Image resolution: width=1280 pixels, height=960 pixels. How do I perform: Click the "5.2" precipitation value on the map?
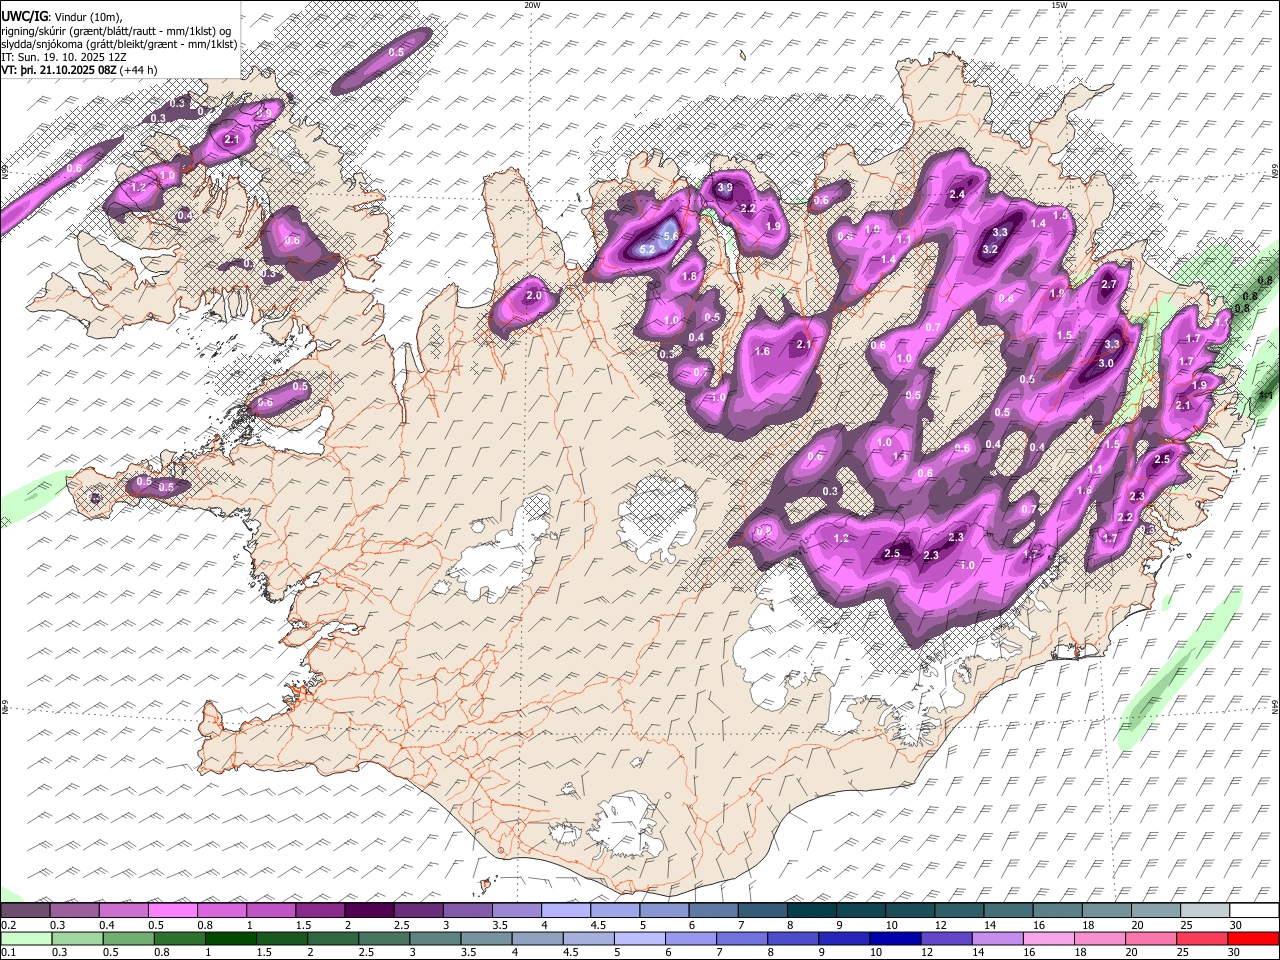(646, 249)
